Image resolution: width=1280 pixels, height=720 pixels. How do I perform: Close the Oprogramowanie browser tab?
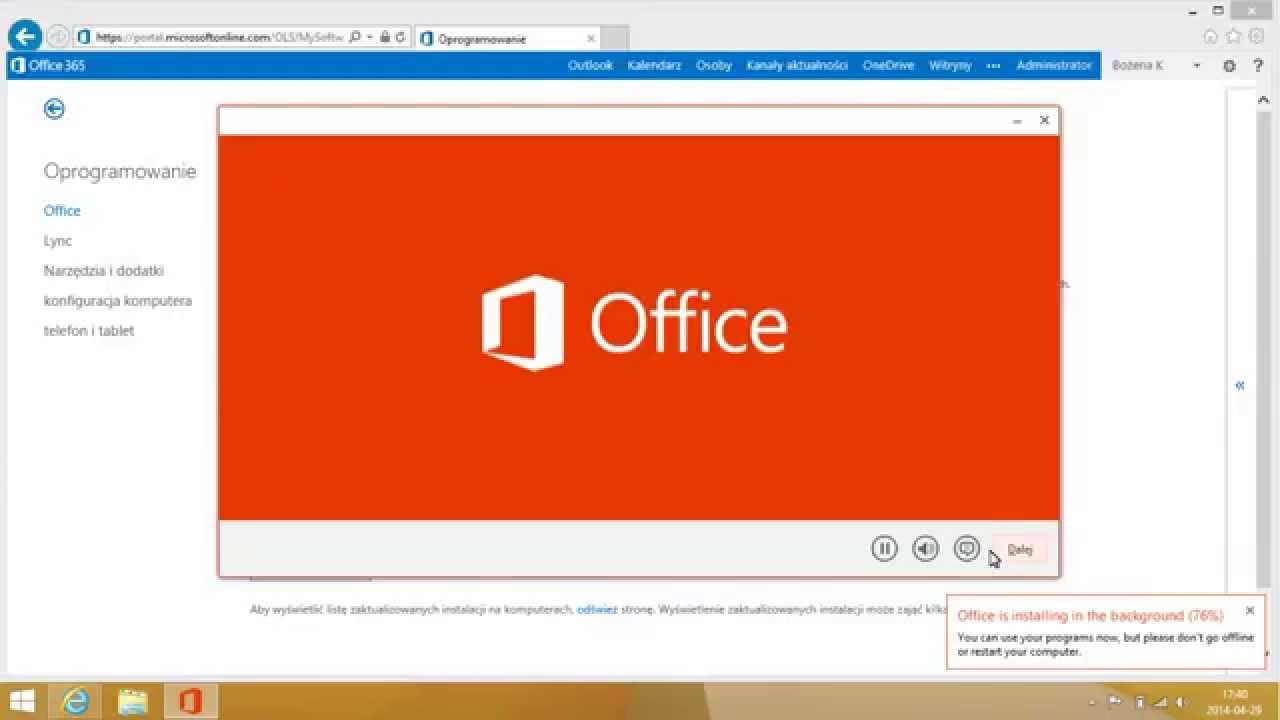[x=591, y=38]
